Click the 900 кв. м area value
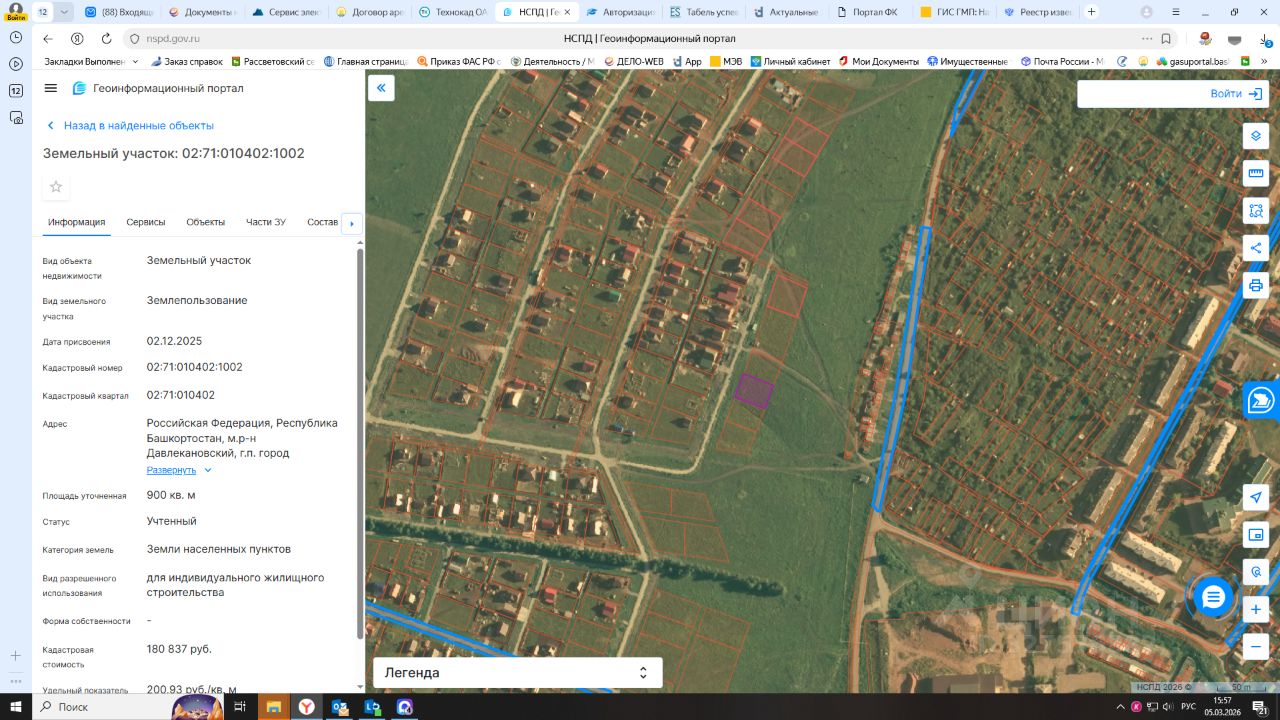 coord(171,495)
